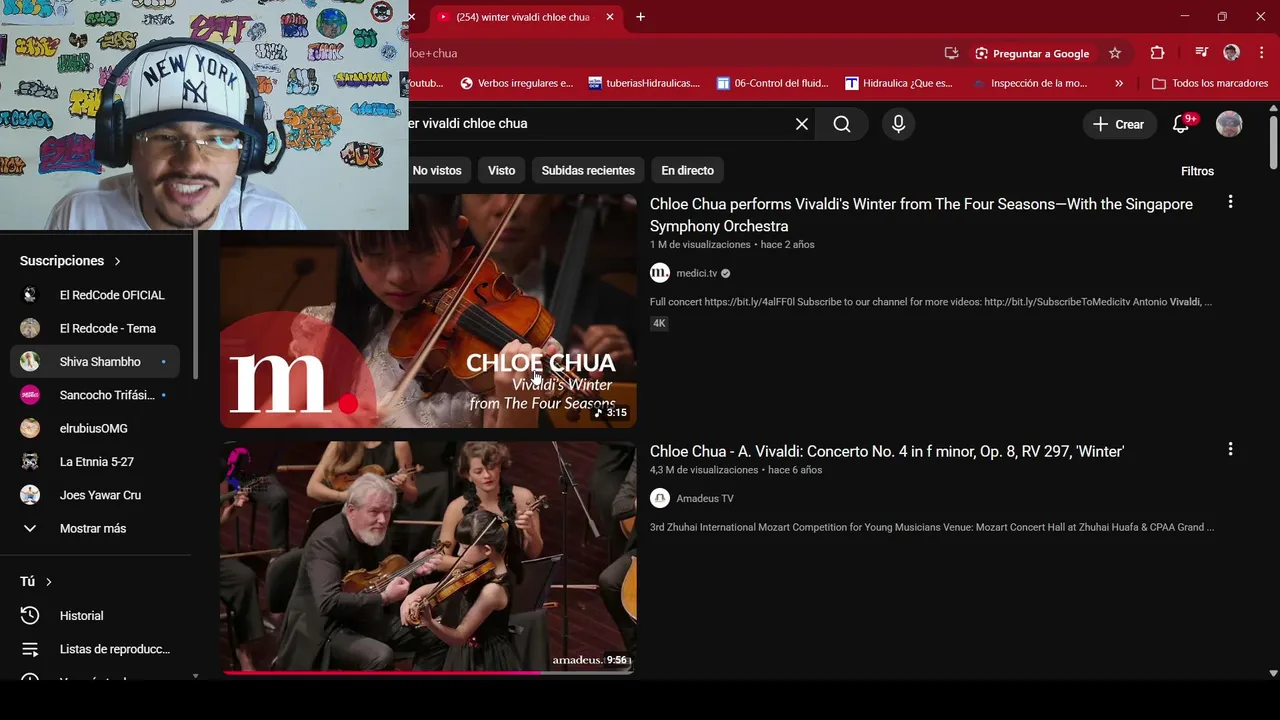Click the Listas de reproducción list icon
The image size is (1280, 720).
[30, 649]
